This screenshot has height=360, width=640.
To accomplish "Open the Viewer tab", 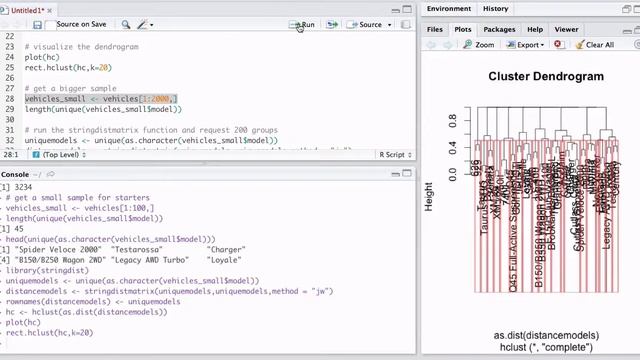I will [566, 29].
